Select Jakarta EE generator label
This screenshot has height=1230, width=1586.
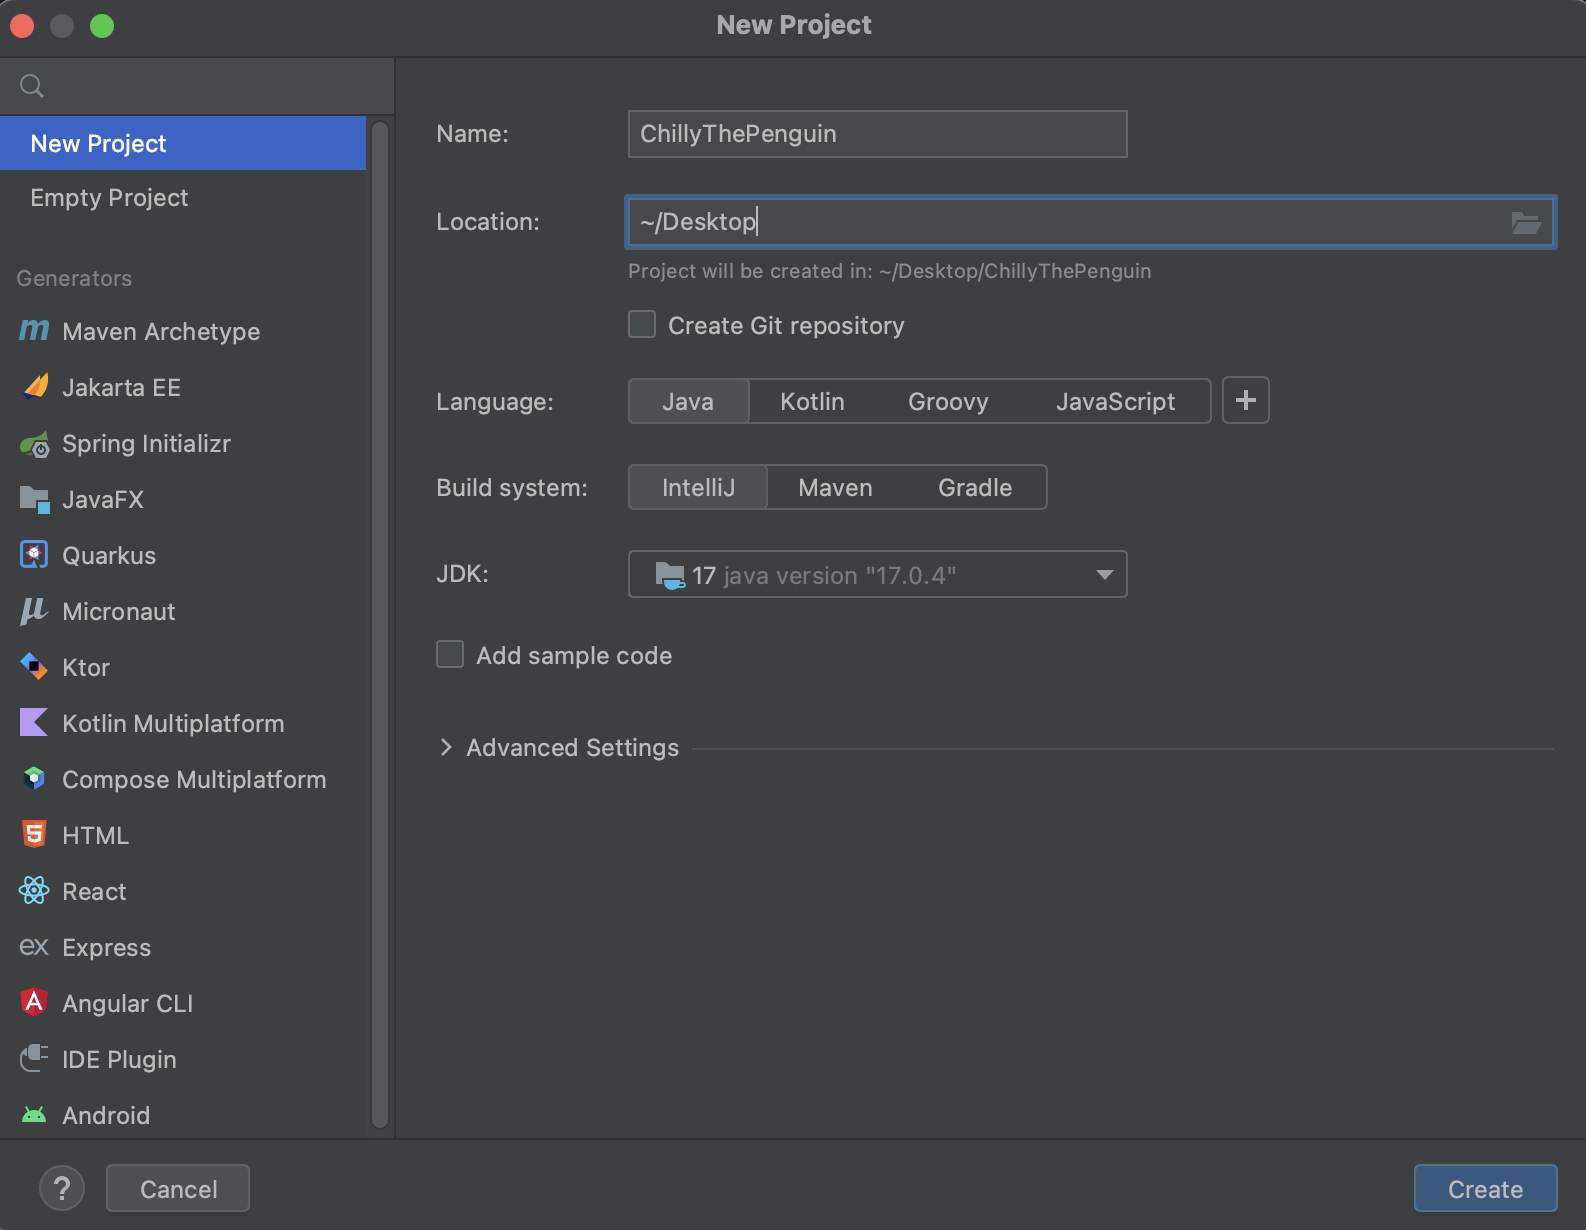121,387
